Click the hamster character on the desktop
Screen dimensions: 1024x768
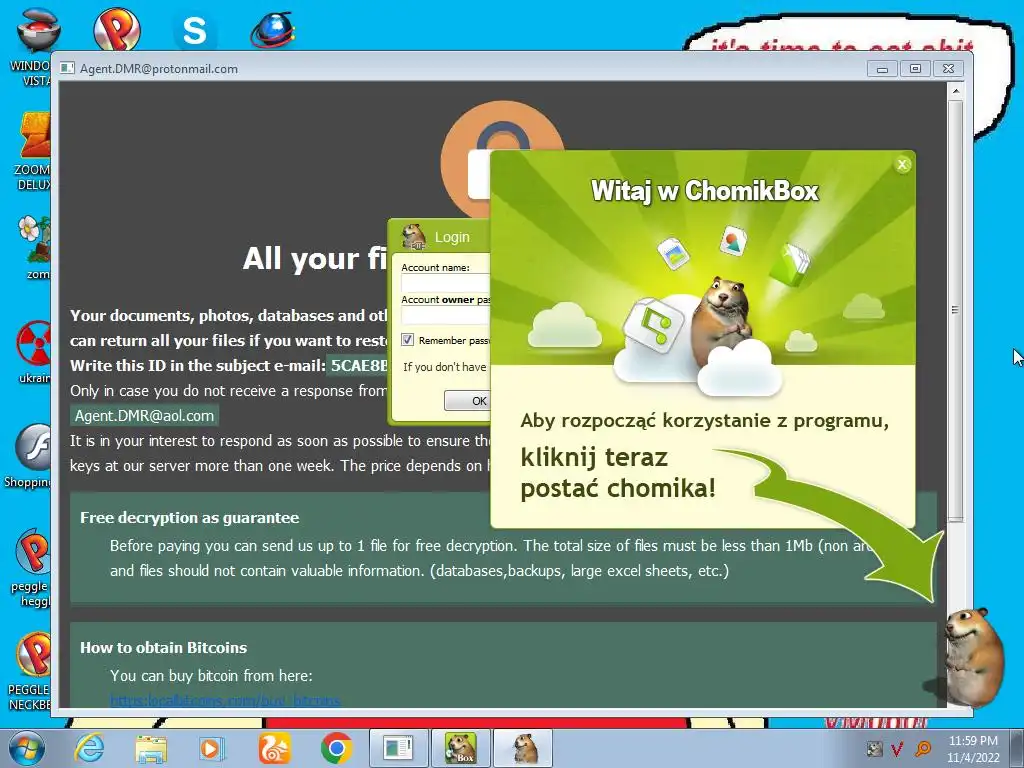pos(973,657)
